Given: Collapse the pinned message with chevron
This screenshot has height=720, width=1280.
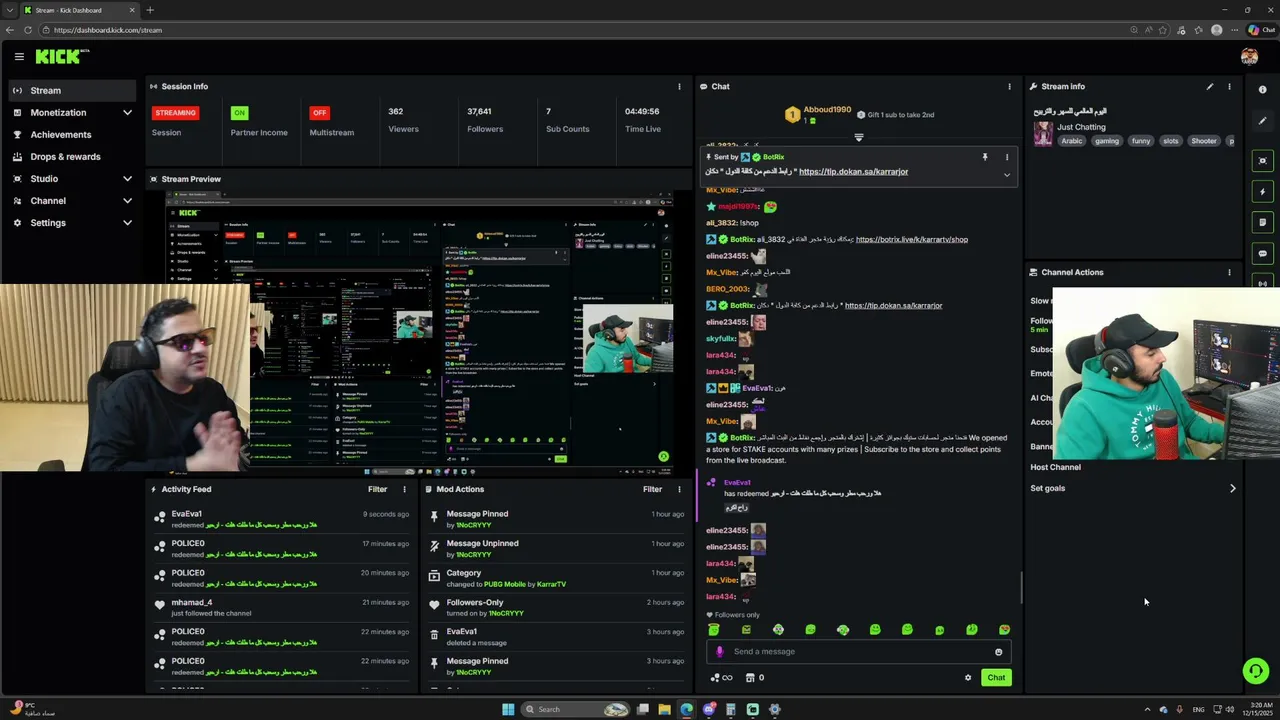Looking at the screenshot, I should [1007, 175].
